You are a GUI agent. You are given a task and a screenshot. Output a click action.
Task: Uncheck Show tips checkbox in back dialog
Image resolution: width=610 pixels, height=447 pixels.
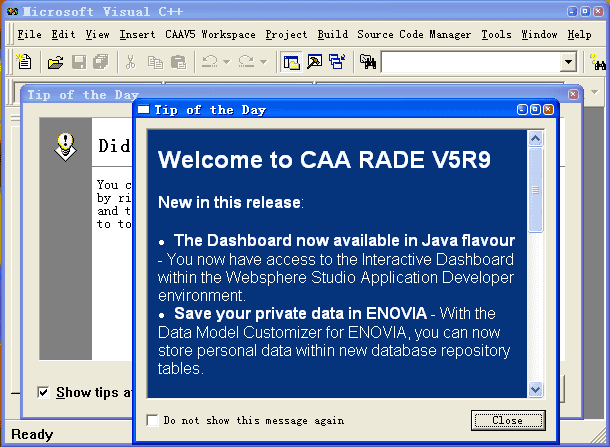[x=43, y=392]
